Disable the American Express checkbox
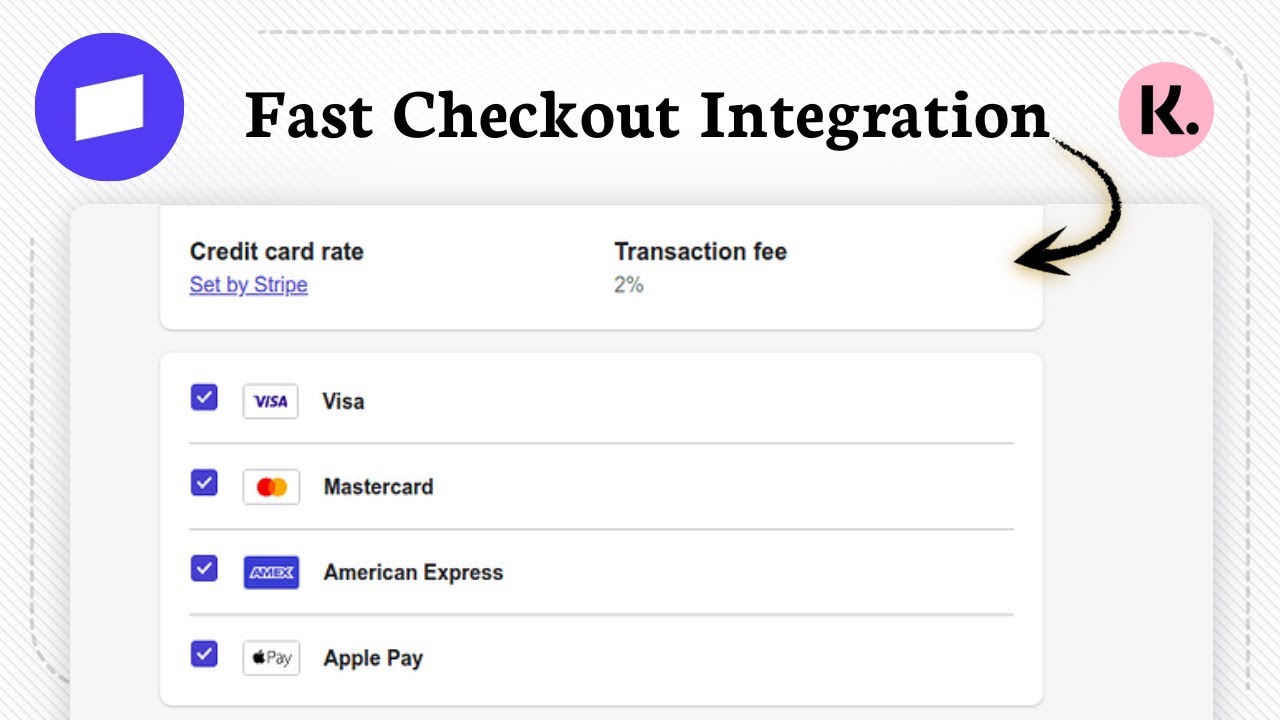Image resolution: width=1280 pixels, height=720 pixels. pos(204,569)
